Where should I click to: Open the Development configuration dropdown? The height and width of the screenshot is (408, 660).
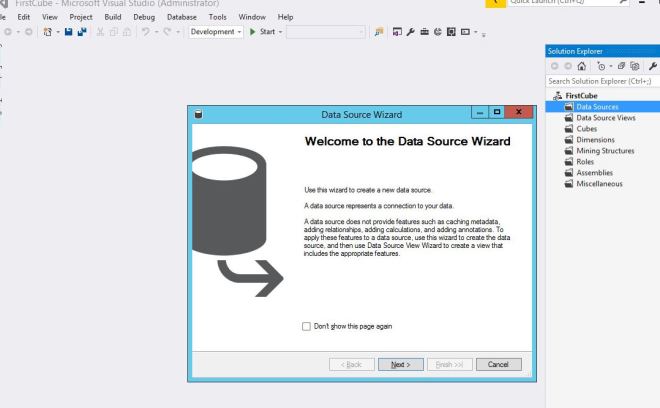tap(215, 33)
